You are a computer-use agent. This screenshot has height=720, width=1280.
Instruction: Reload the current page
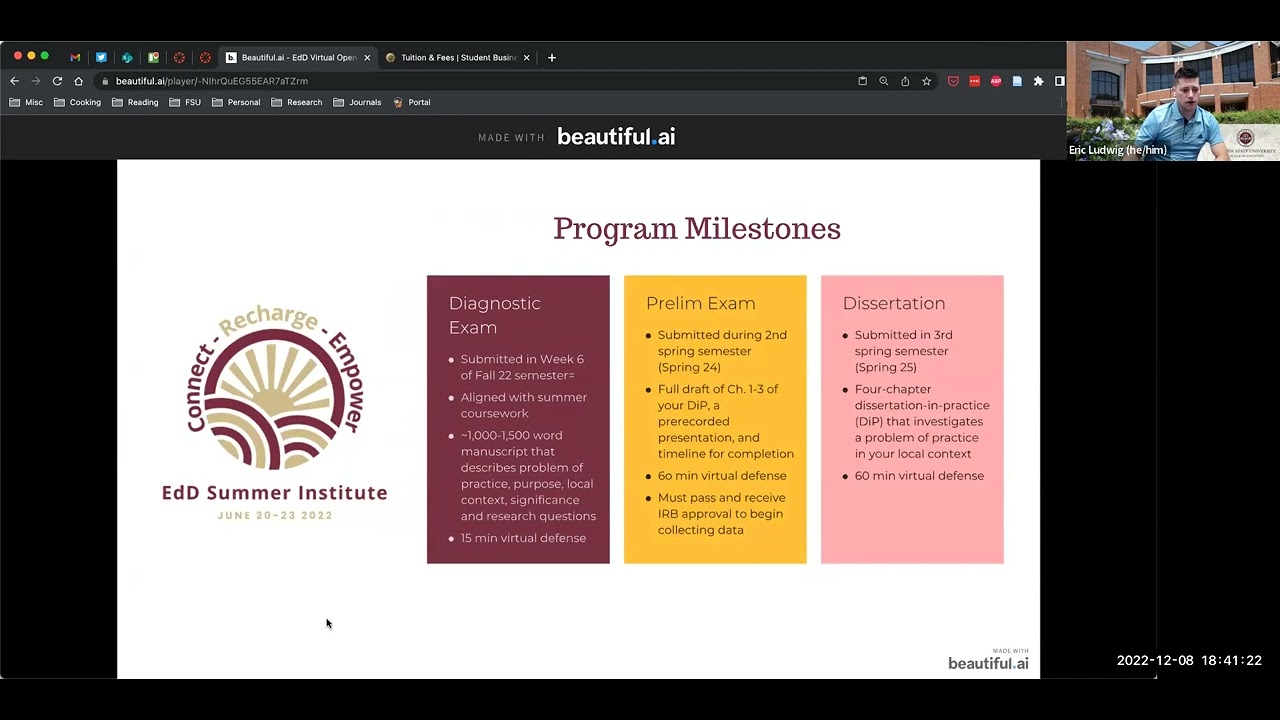point(57,81)
